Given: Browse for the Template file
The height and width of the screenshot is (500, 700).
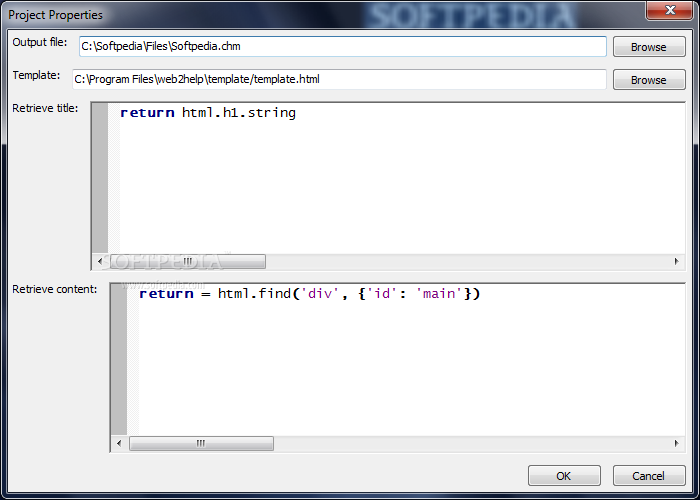Looking at the screenshot, I should 649,80.
